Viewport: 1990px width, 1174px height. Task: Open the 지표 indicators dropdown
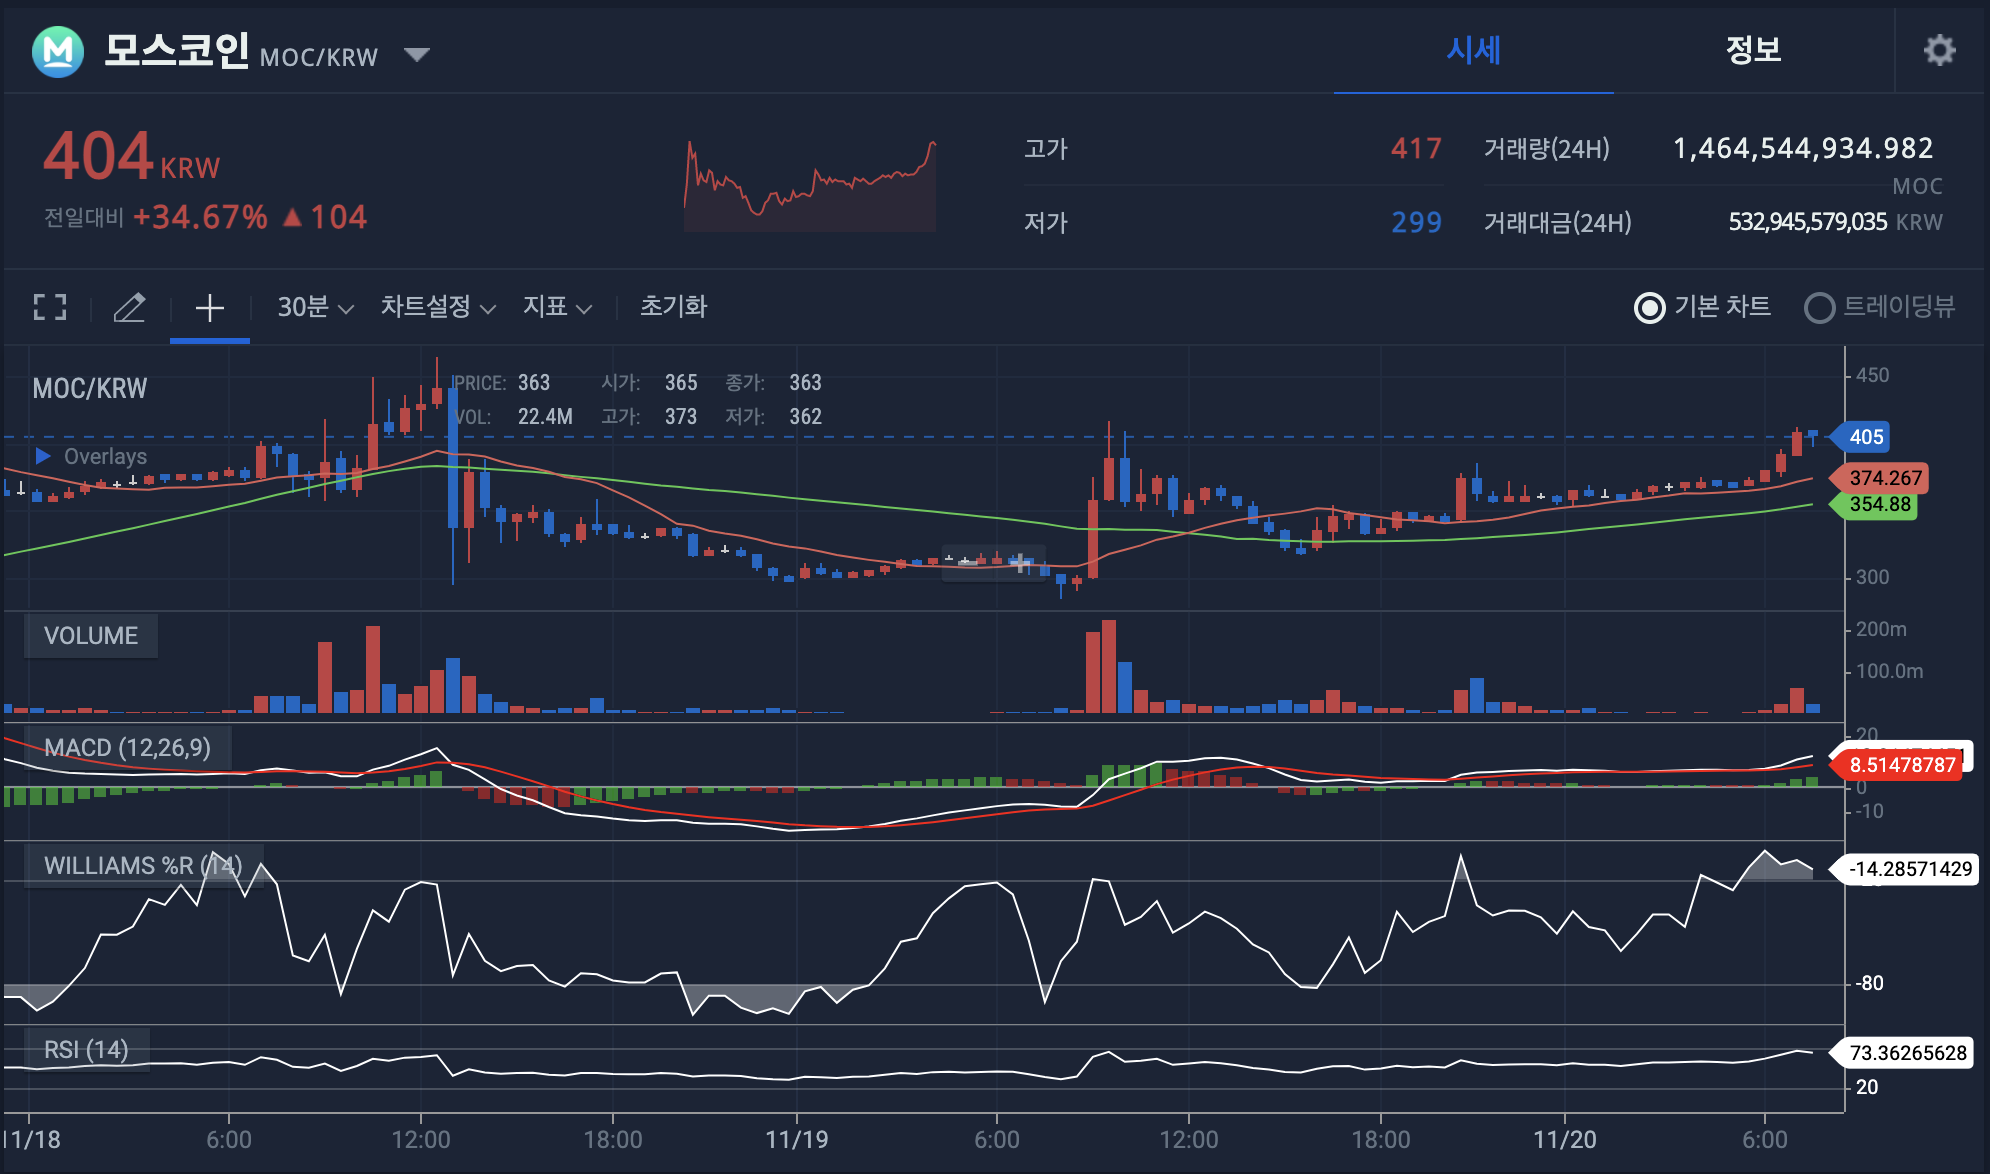coord(557,307)
